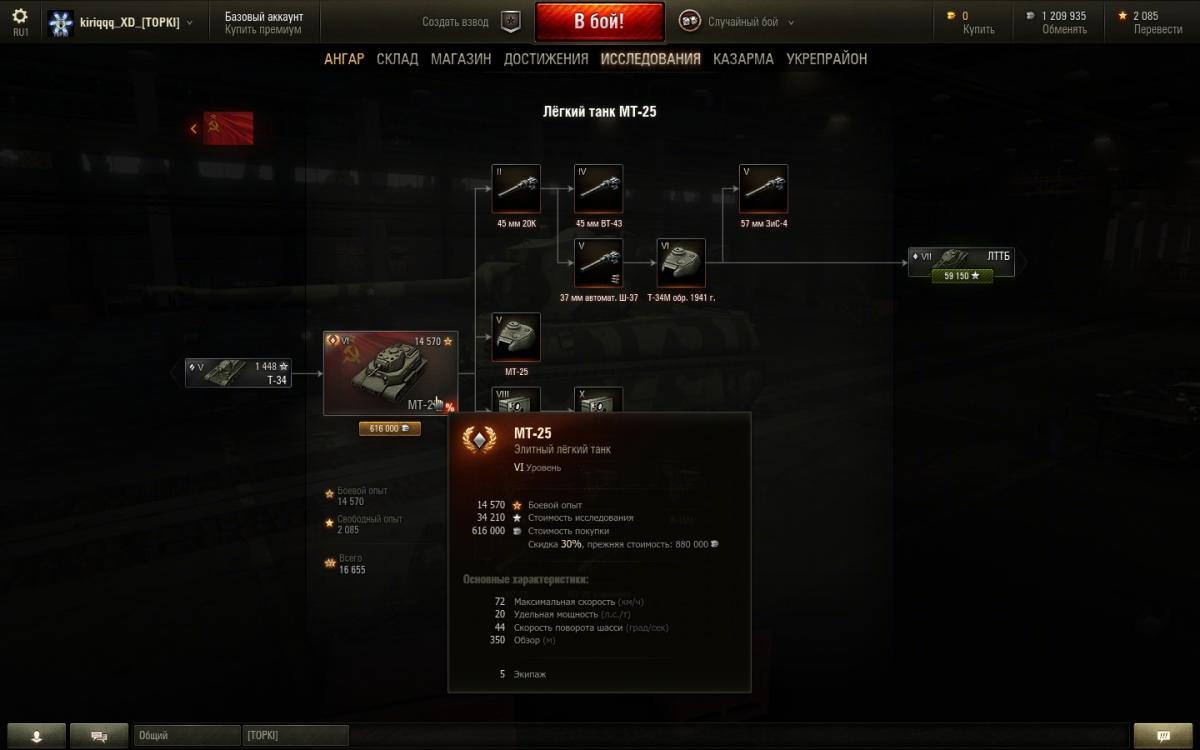Open the Общий chat channel tab
The image size is (1200, 750).
pos(187,736)
